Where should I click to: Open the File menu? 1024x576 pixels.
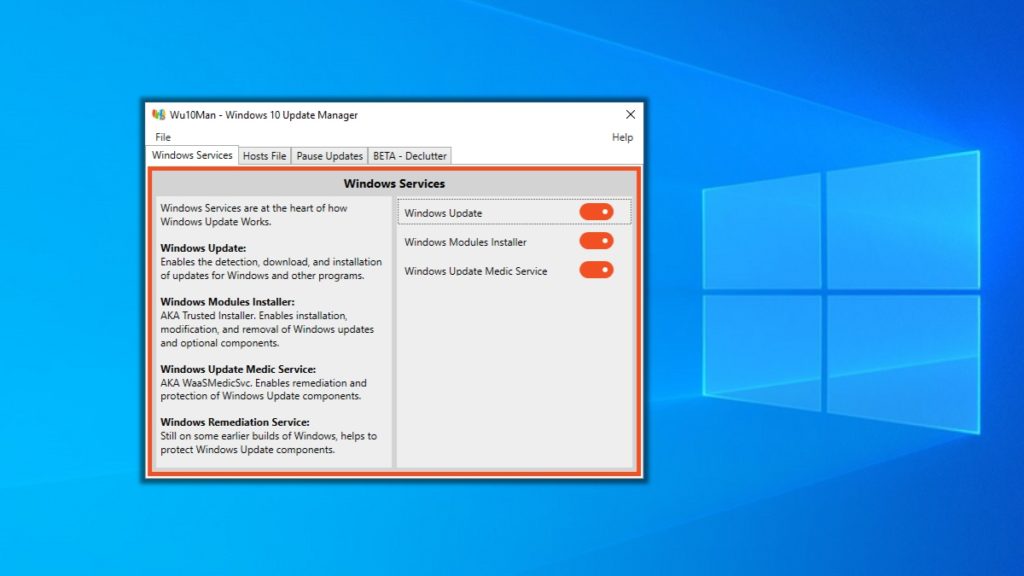pyautogui.click(x=162, y=137)
